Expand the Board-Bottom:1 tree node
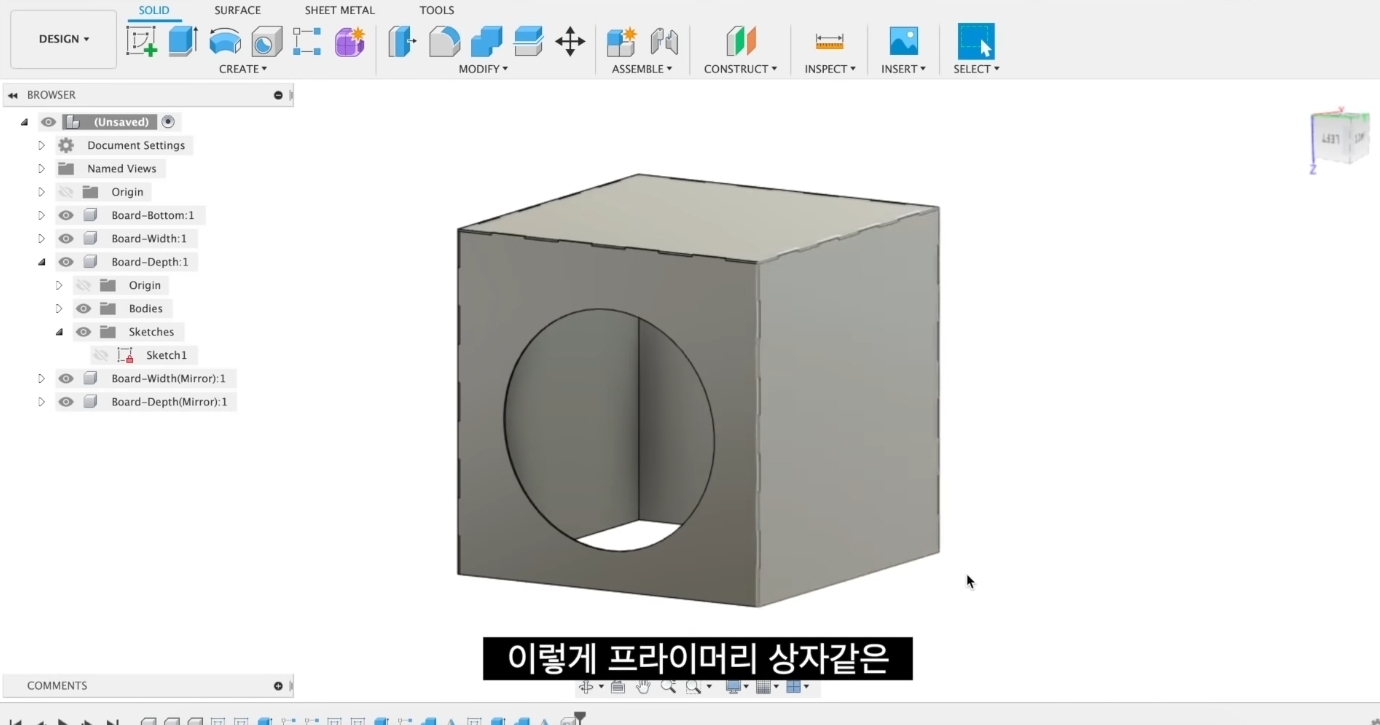This screenshot has width=1380, height=725. (41, 215)
